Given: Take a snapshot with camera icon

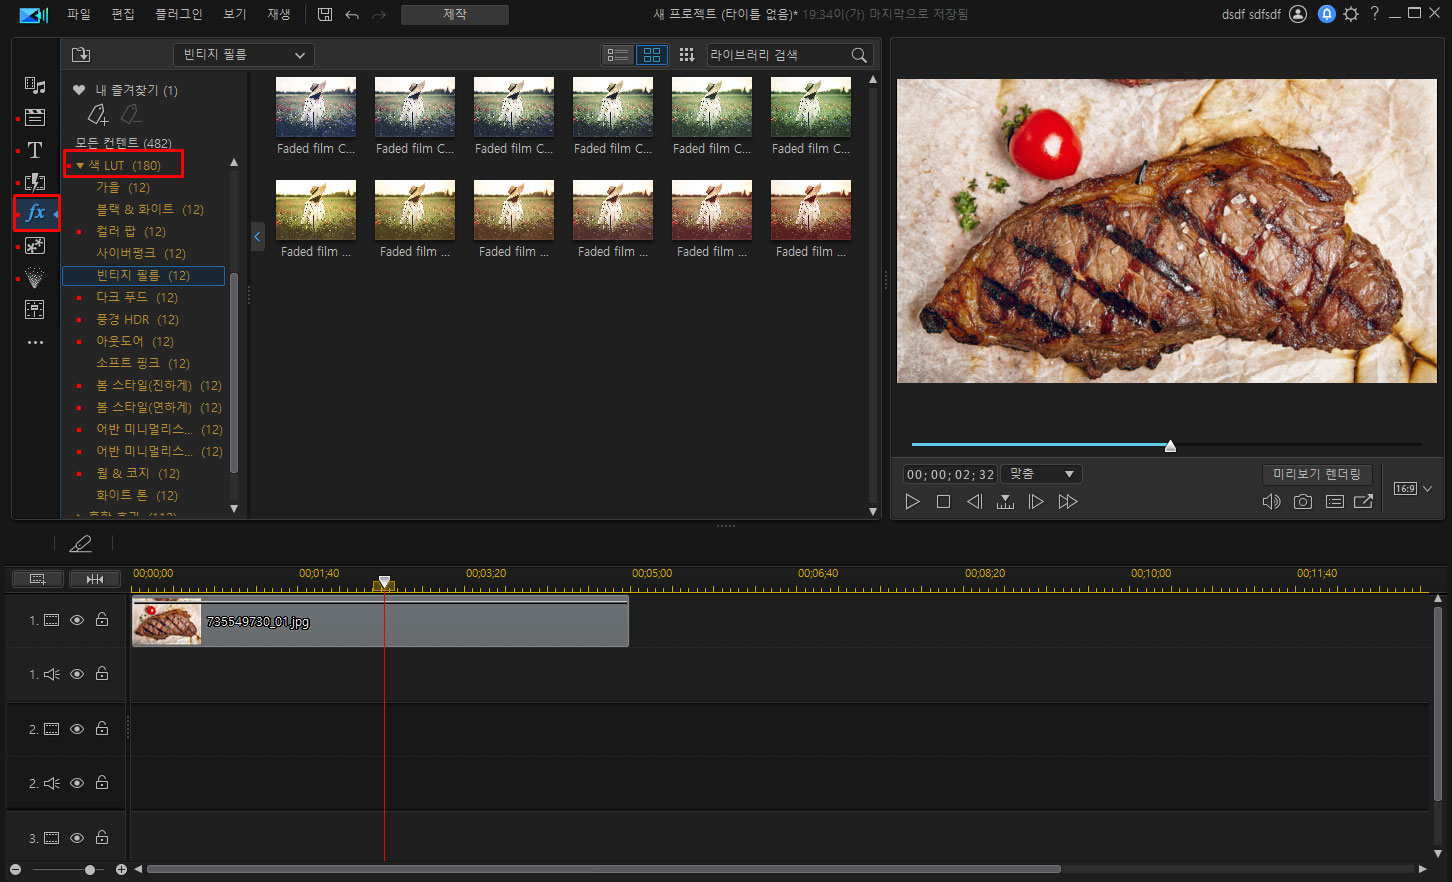Looking at the screenshot, I should click(x=1302, y=502).
